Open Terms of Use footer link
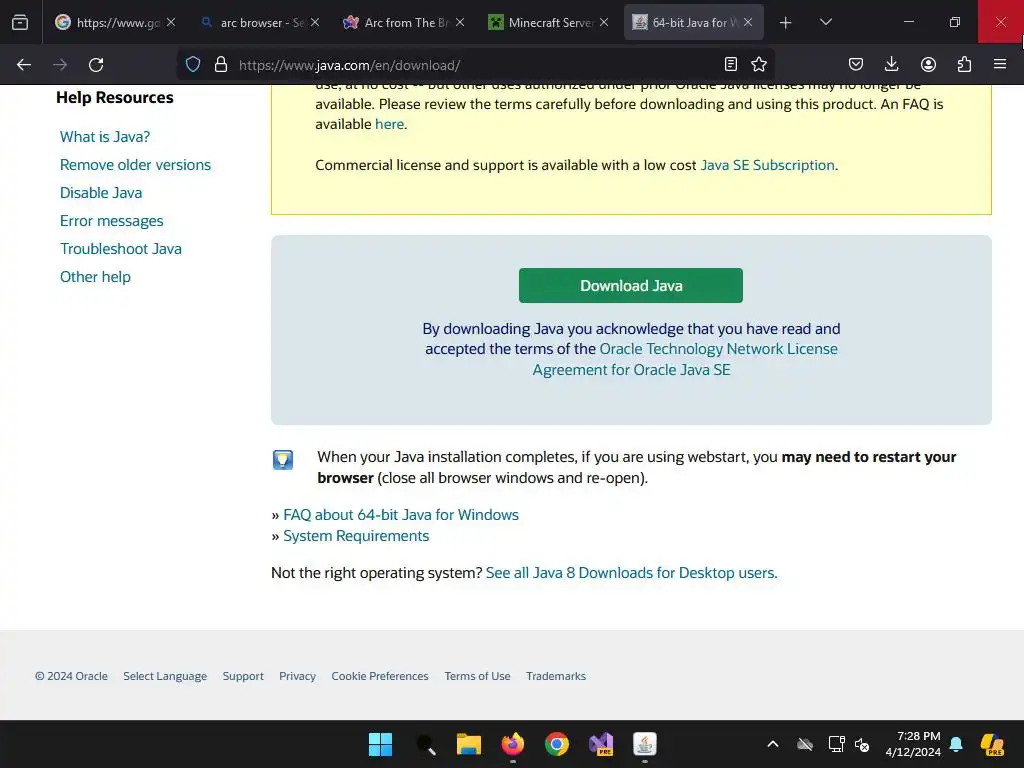The height and width of the screenshot is (768, 1024). tap(477, 676)
